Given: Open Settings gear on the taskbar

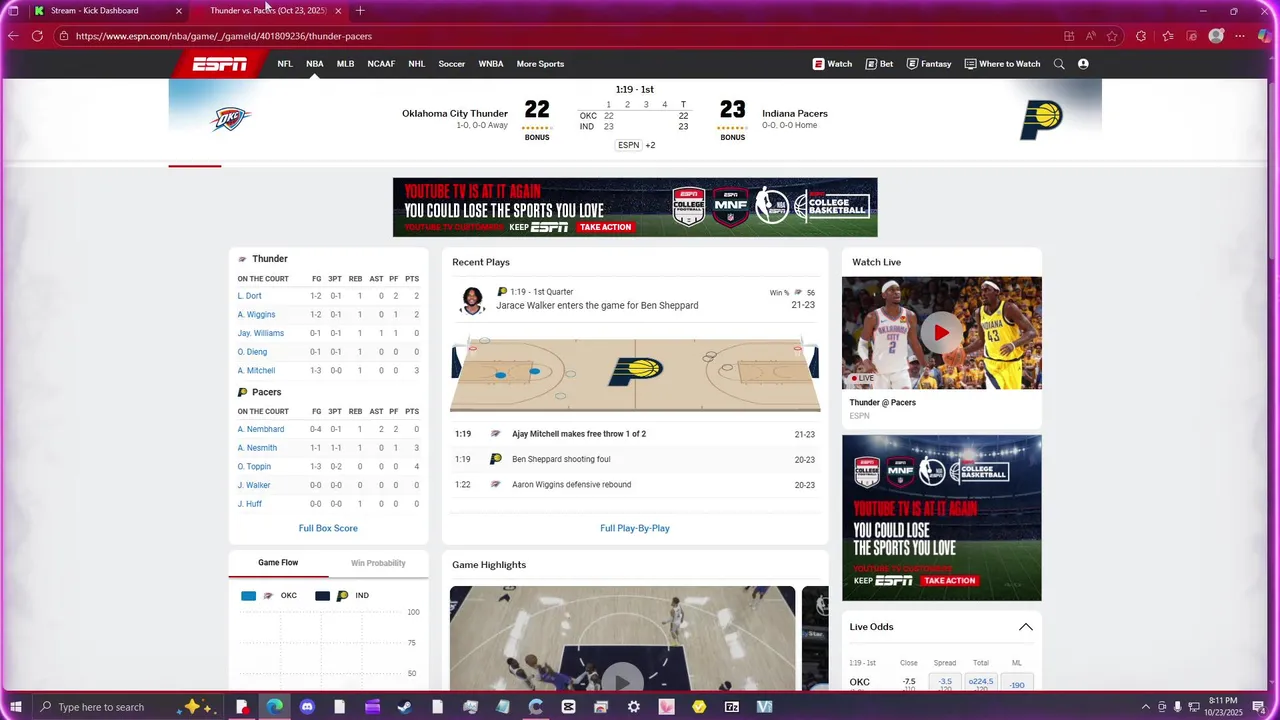Looking at the screenshot, I should pos(634,707).
